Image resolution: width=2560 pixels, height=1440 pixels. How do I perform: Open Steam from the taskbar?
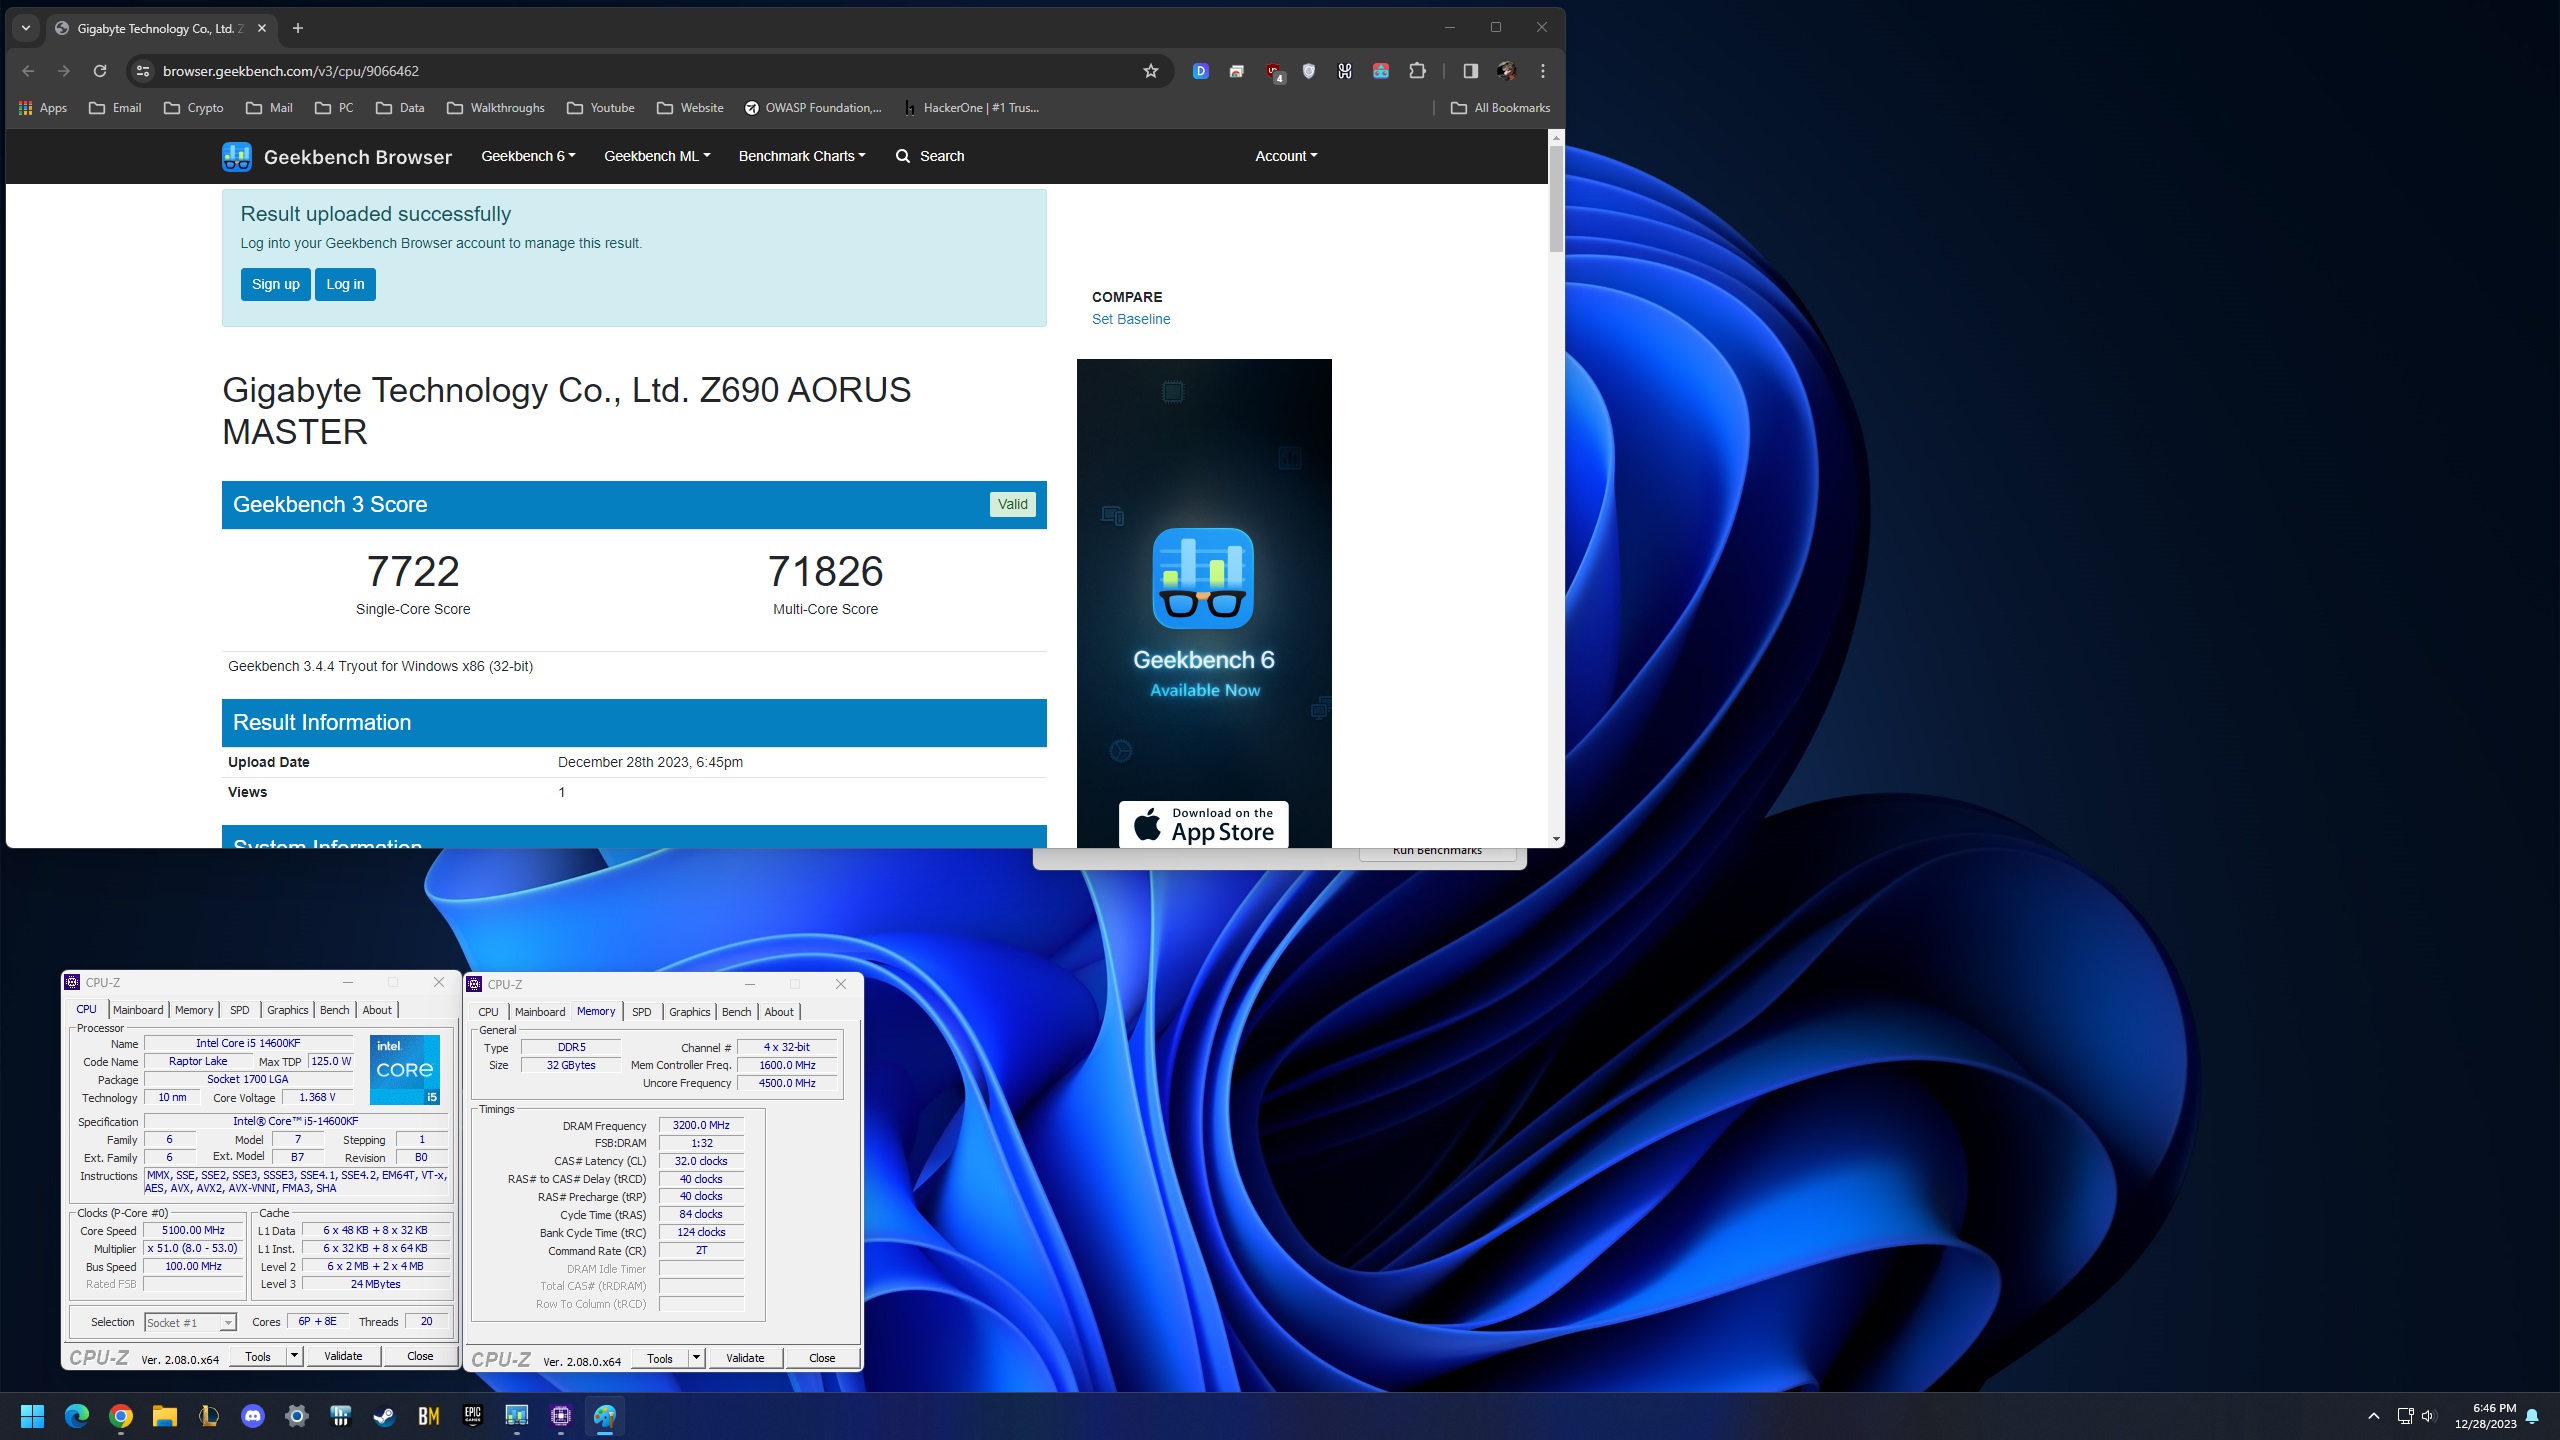(x=385, y=1416)
